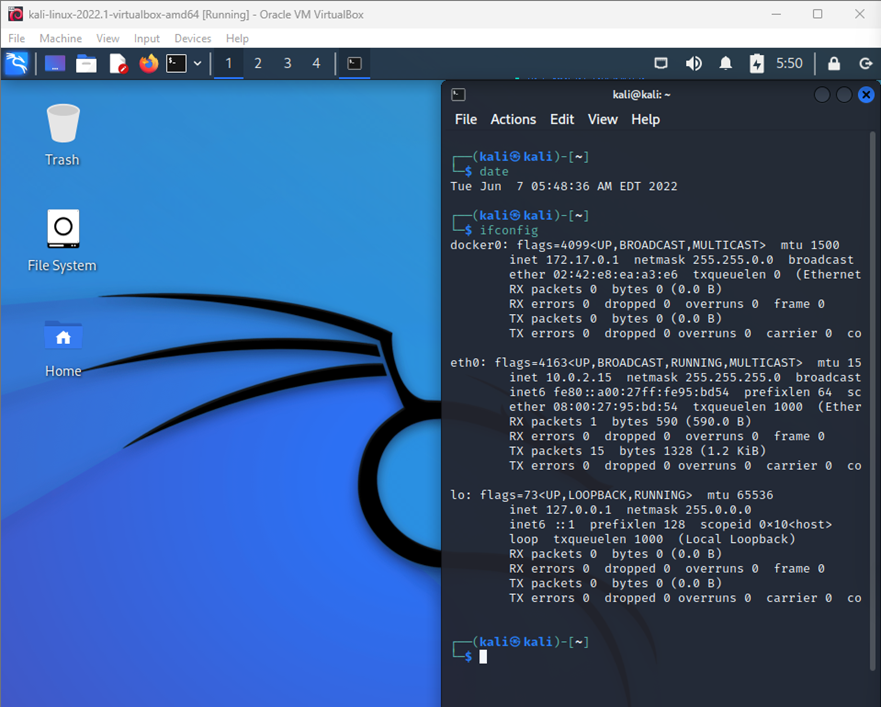Screen dimensions: 881x707
Task: Select the Home folder desktop icon
Action: 63,347
